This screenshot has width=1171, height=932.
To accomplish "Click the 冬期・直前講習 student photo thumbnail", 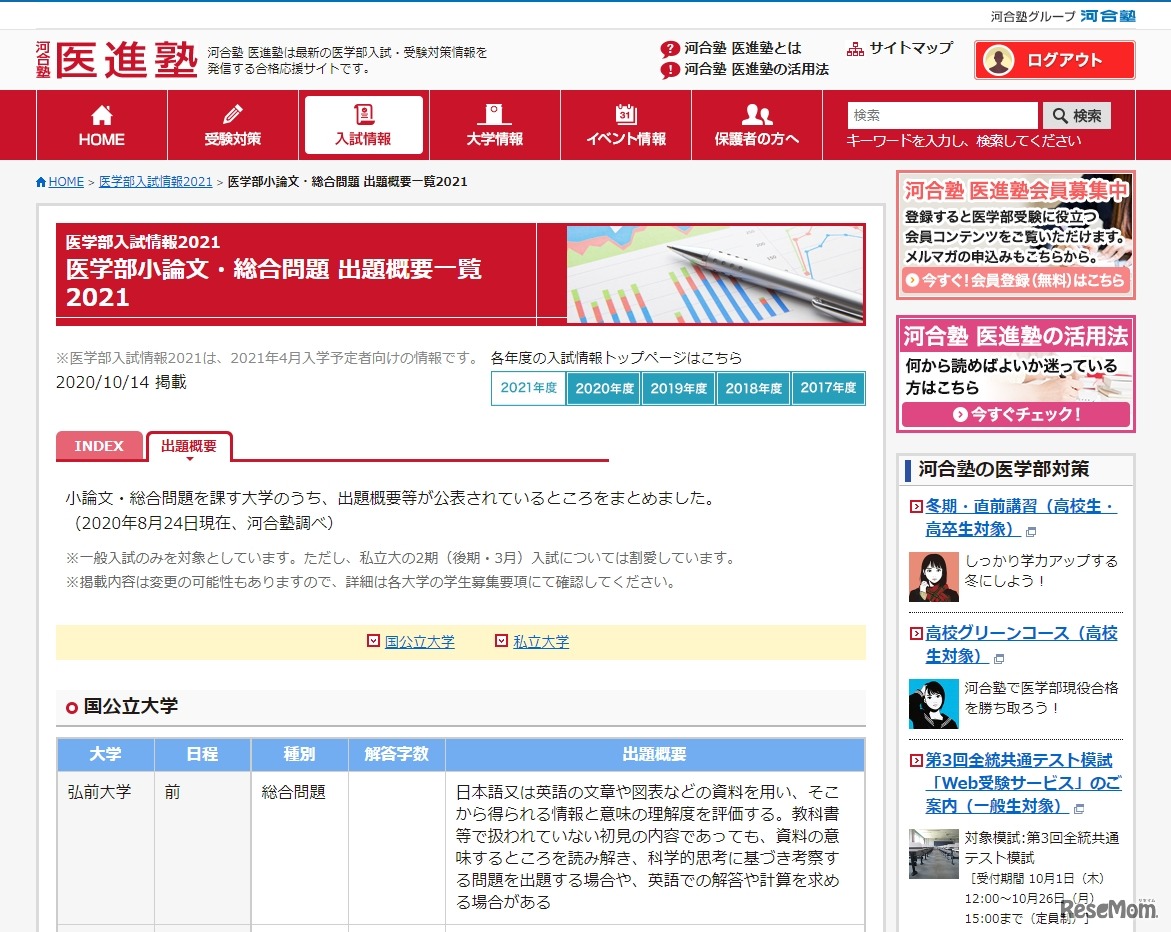I will tap(932, 577).
